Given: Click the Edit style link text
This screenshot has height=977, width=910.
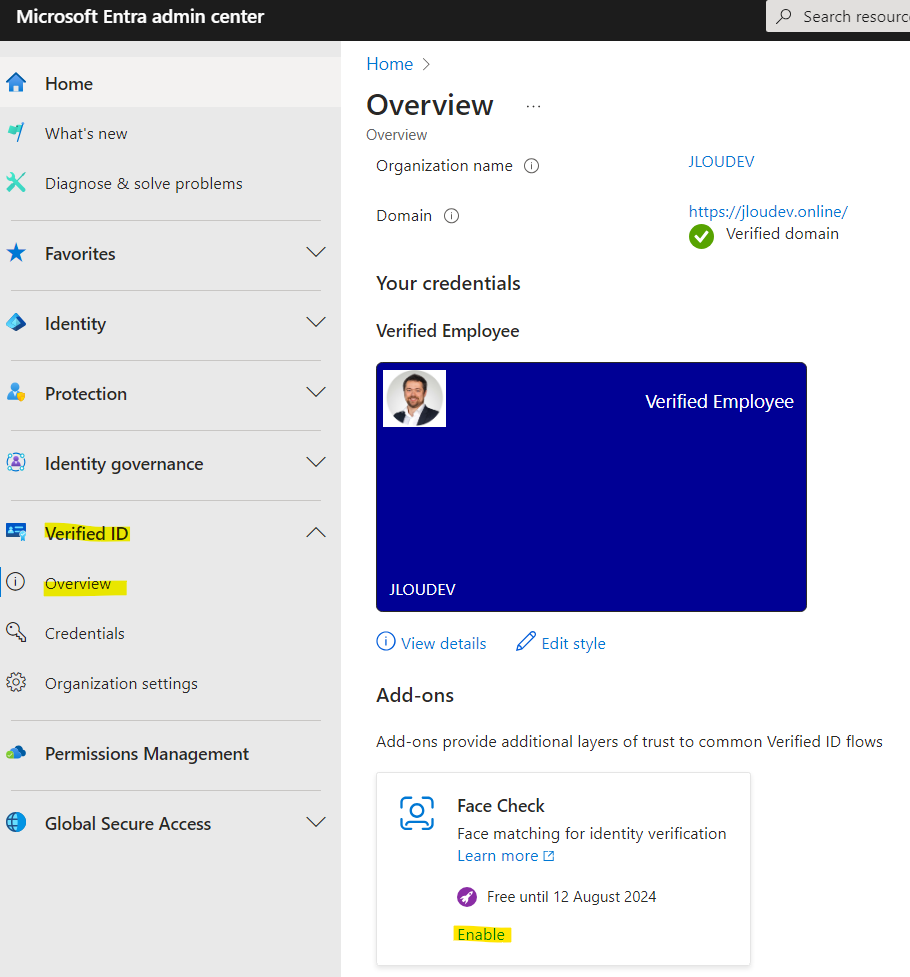Looking at the screenshot, I should 573,643.
